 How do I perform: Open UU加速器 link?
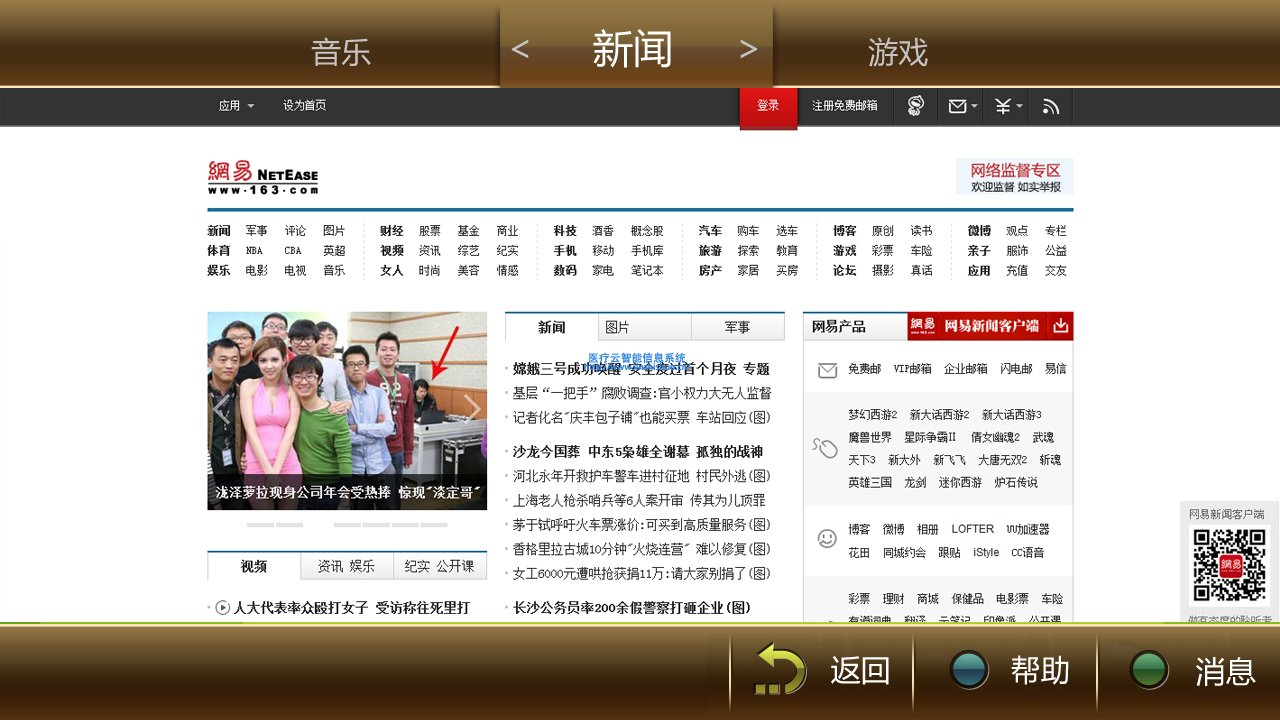click(x=1028, y=529)
